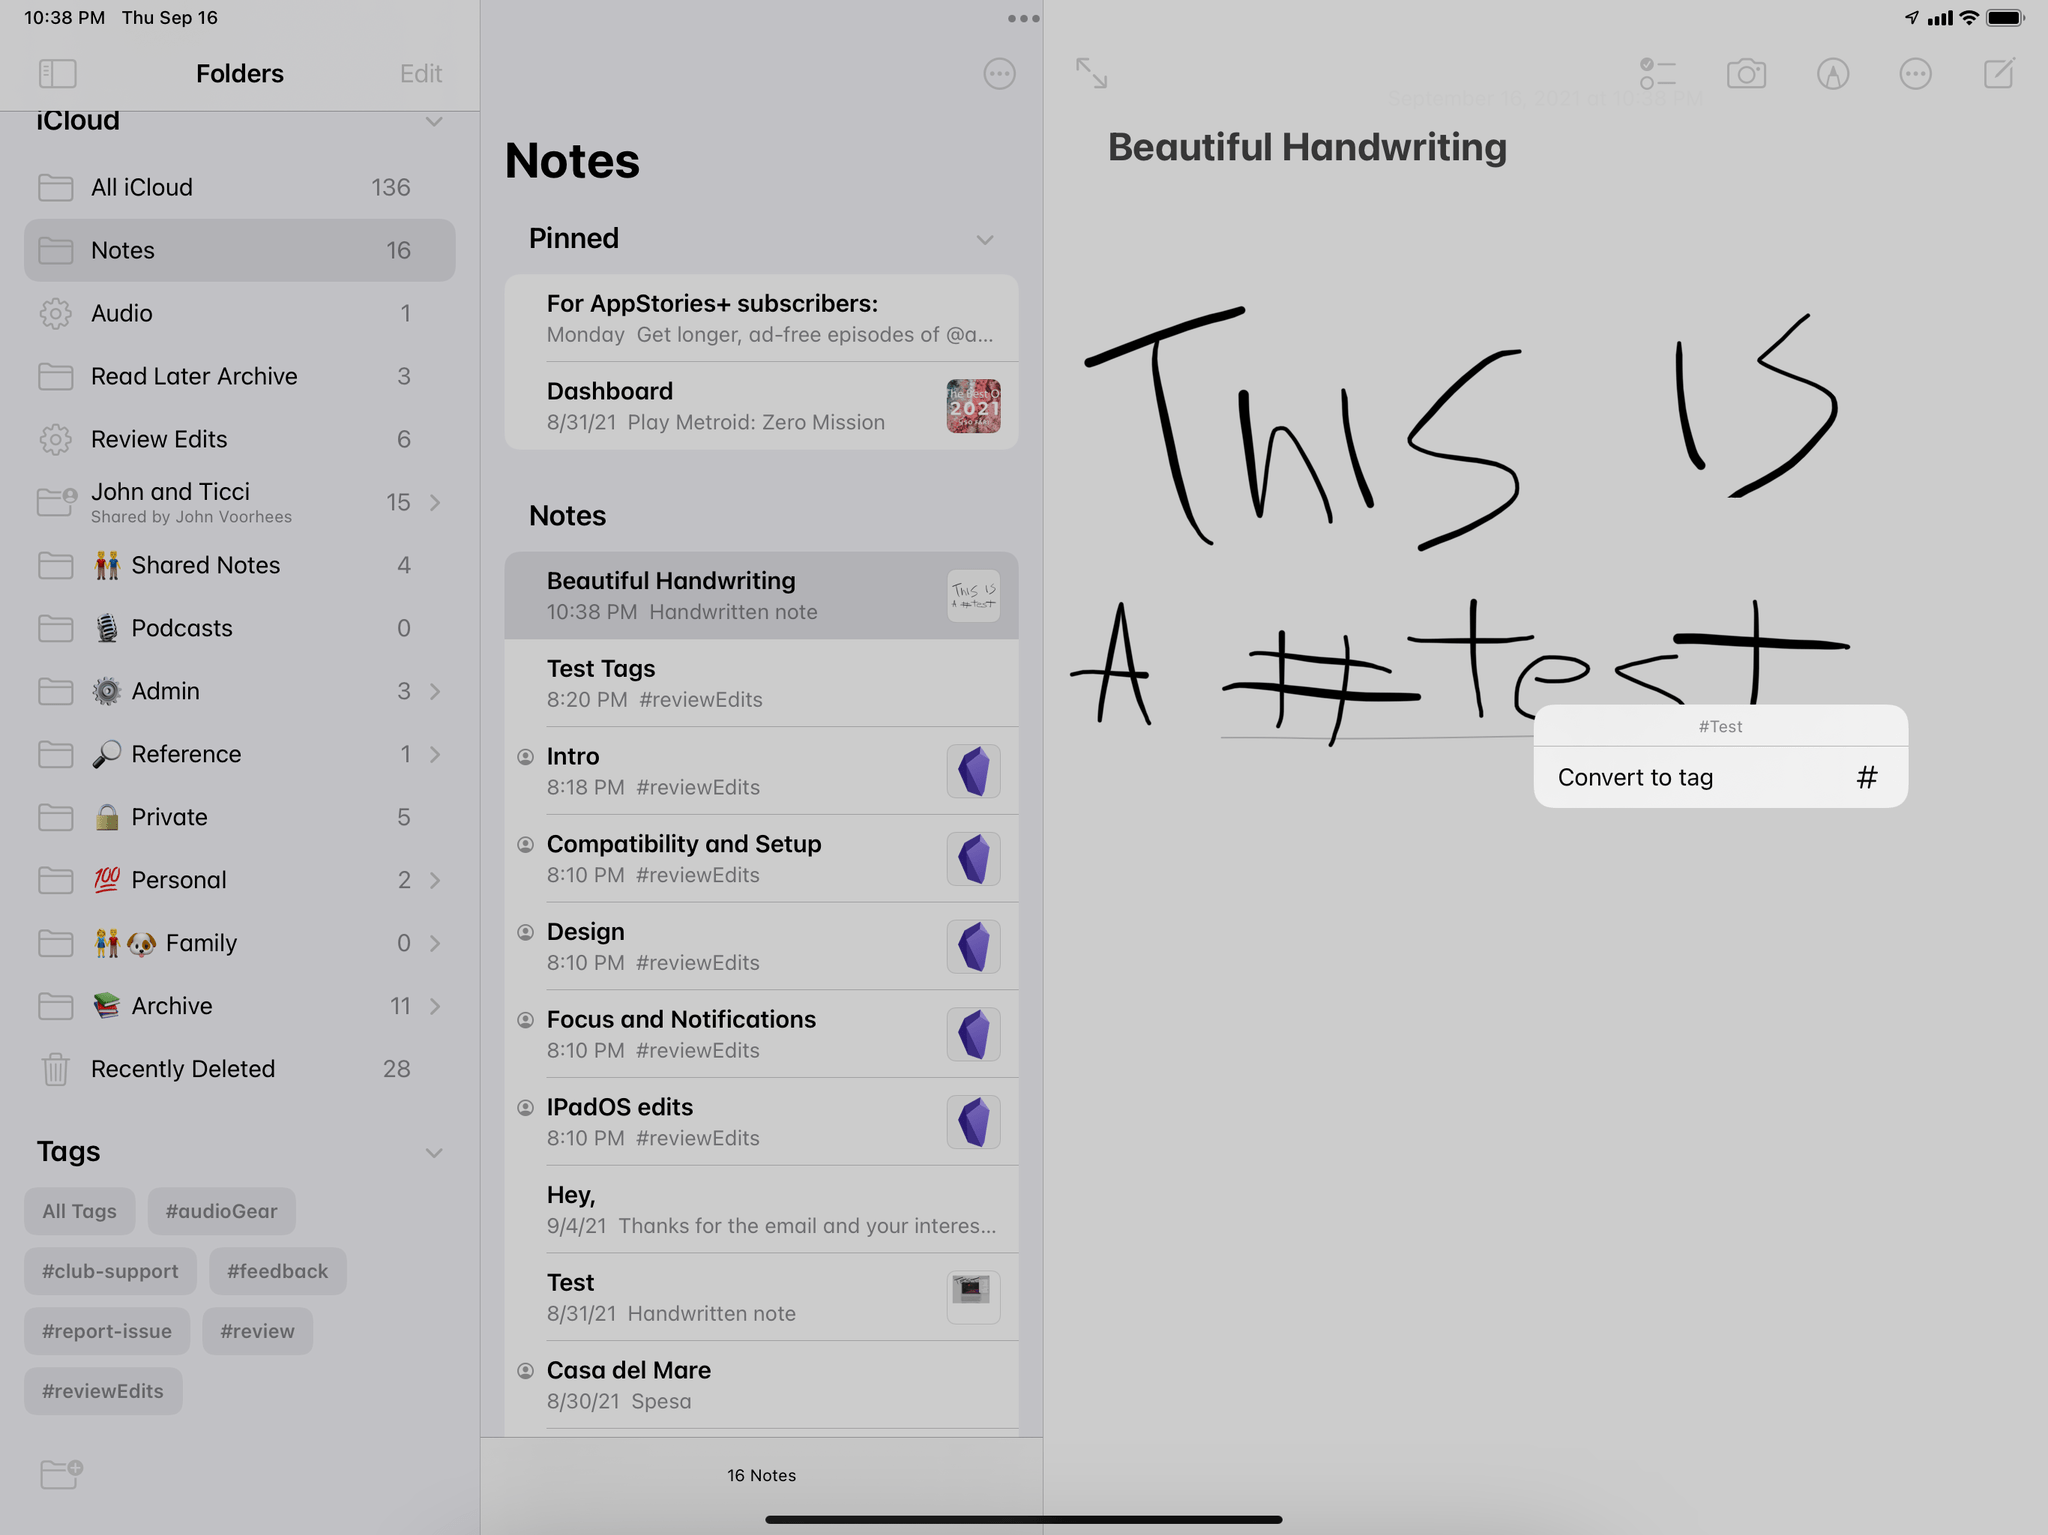Open Focus and Notifications note

click(x=761, y=1034)
